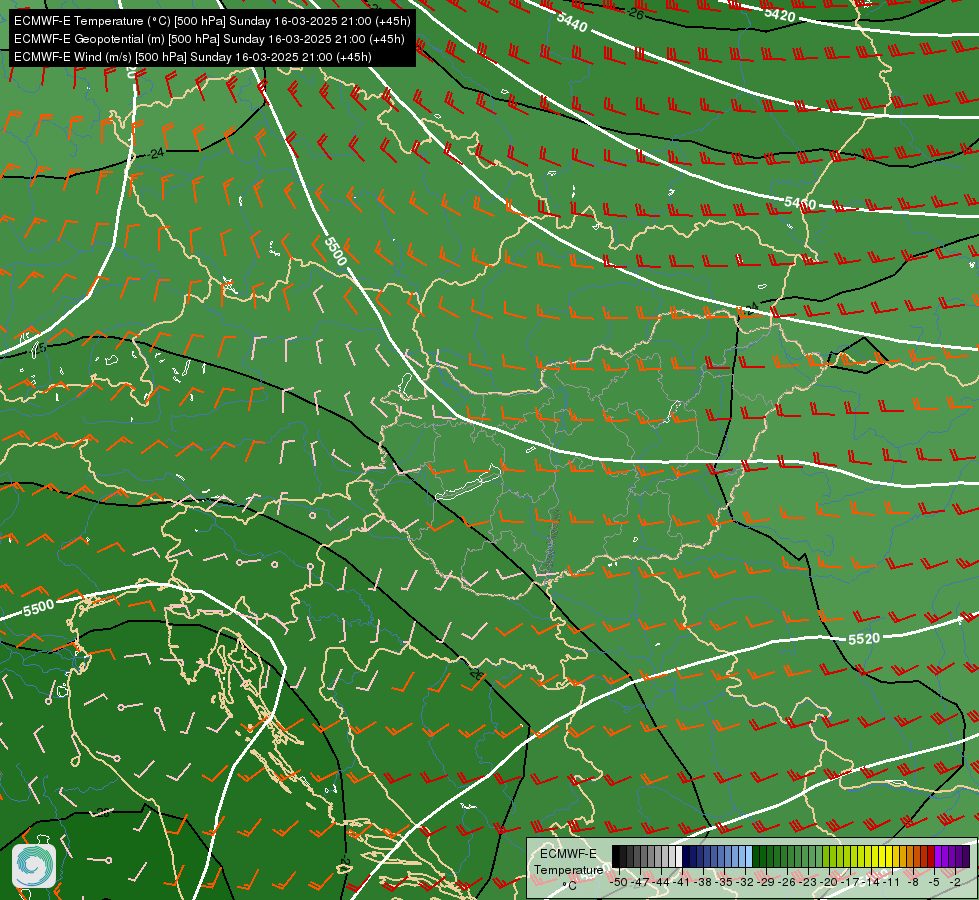Pick the light blue swatch at -32
Screen dimensions: 979x900
point(749,856)
